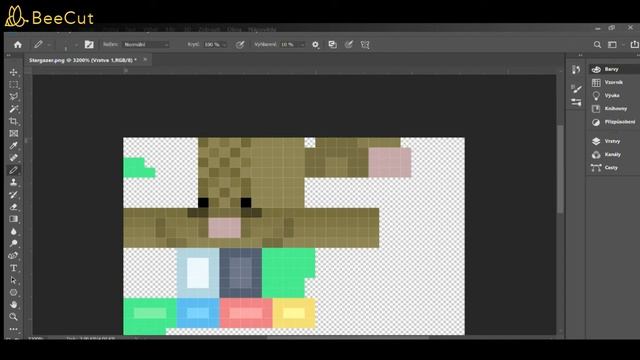Select the Pencil tool in toolbox
This screenshot has width=640, height=360.
click(13, 170)
